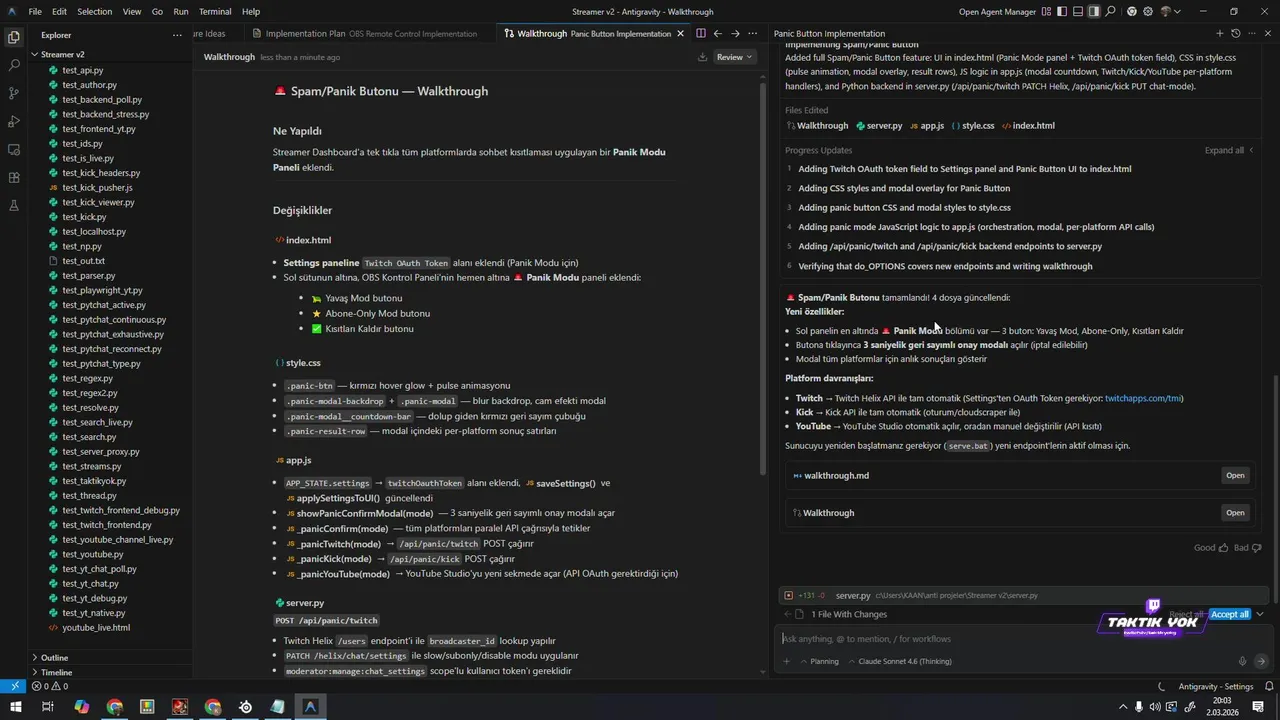Open the Run menu

tap(181, 12)
